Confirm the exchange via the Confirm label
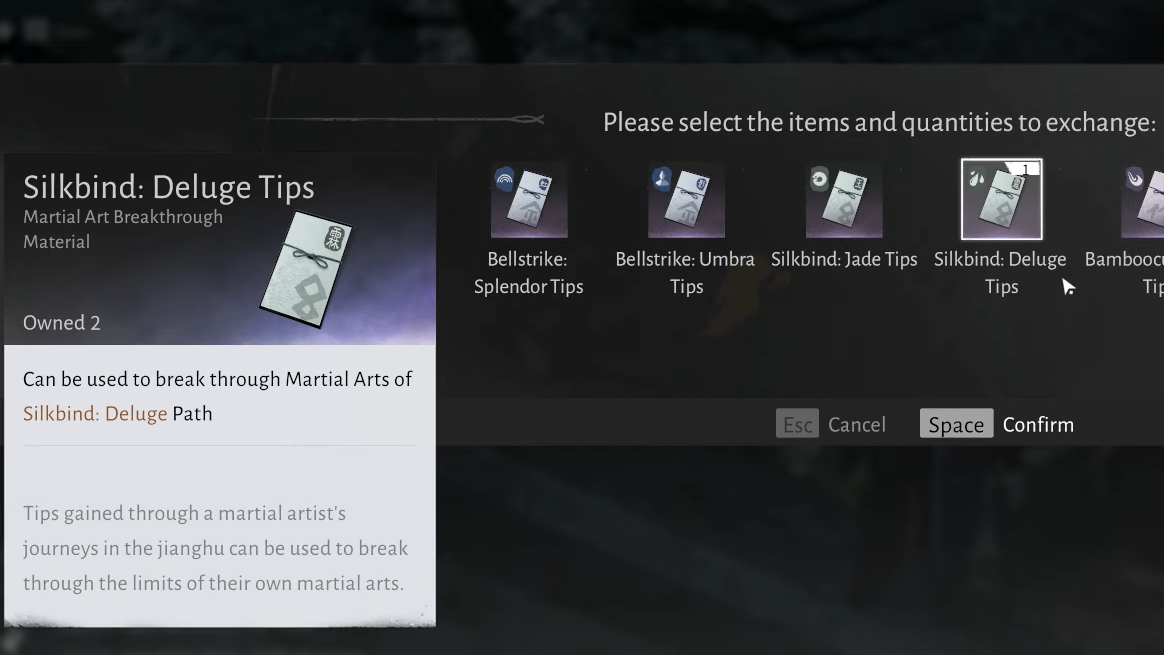 [x=1038, y=425]
